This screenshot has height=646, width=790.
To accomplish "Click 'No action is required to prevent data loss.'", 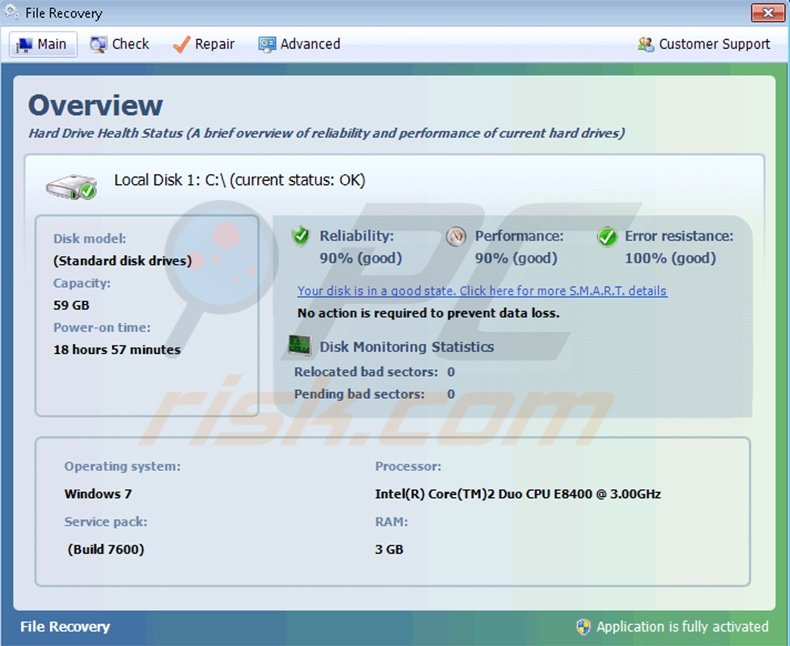I will coord(428,313).
